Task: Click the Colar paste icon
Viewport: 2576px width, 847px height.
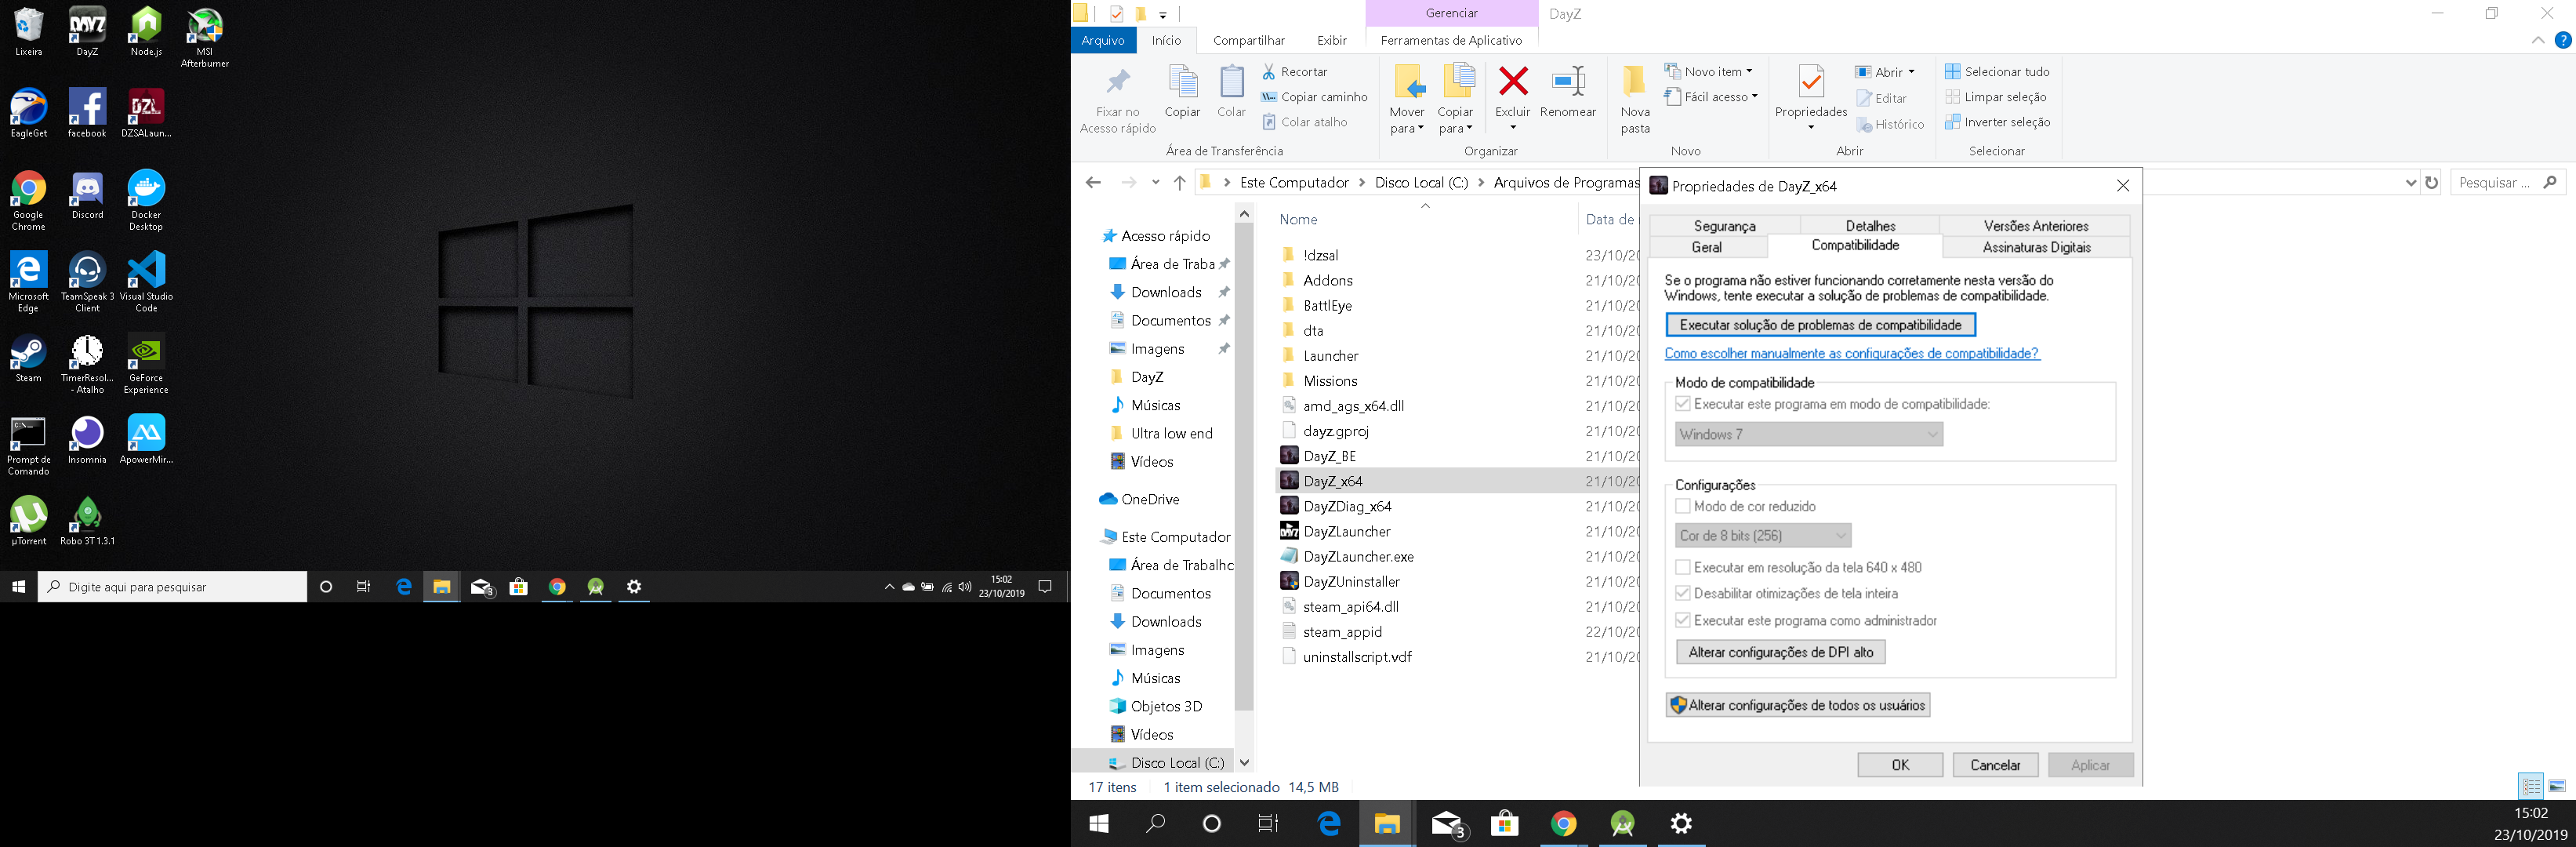Action: click(1231, 83)
